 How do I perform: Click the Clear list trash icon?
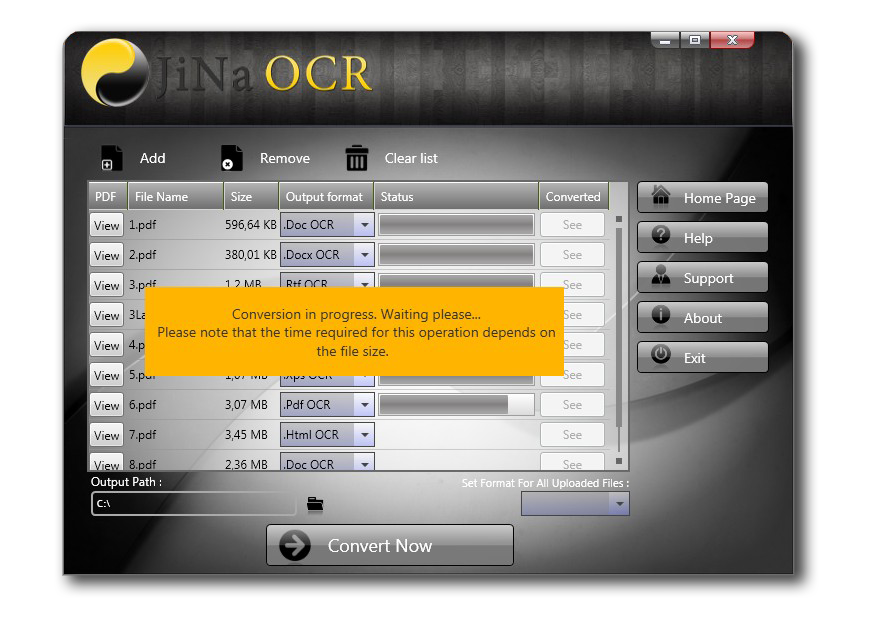357,158
